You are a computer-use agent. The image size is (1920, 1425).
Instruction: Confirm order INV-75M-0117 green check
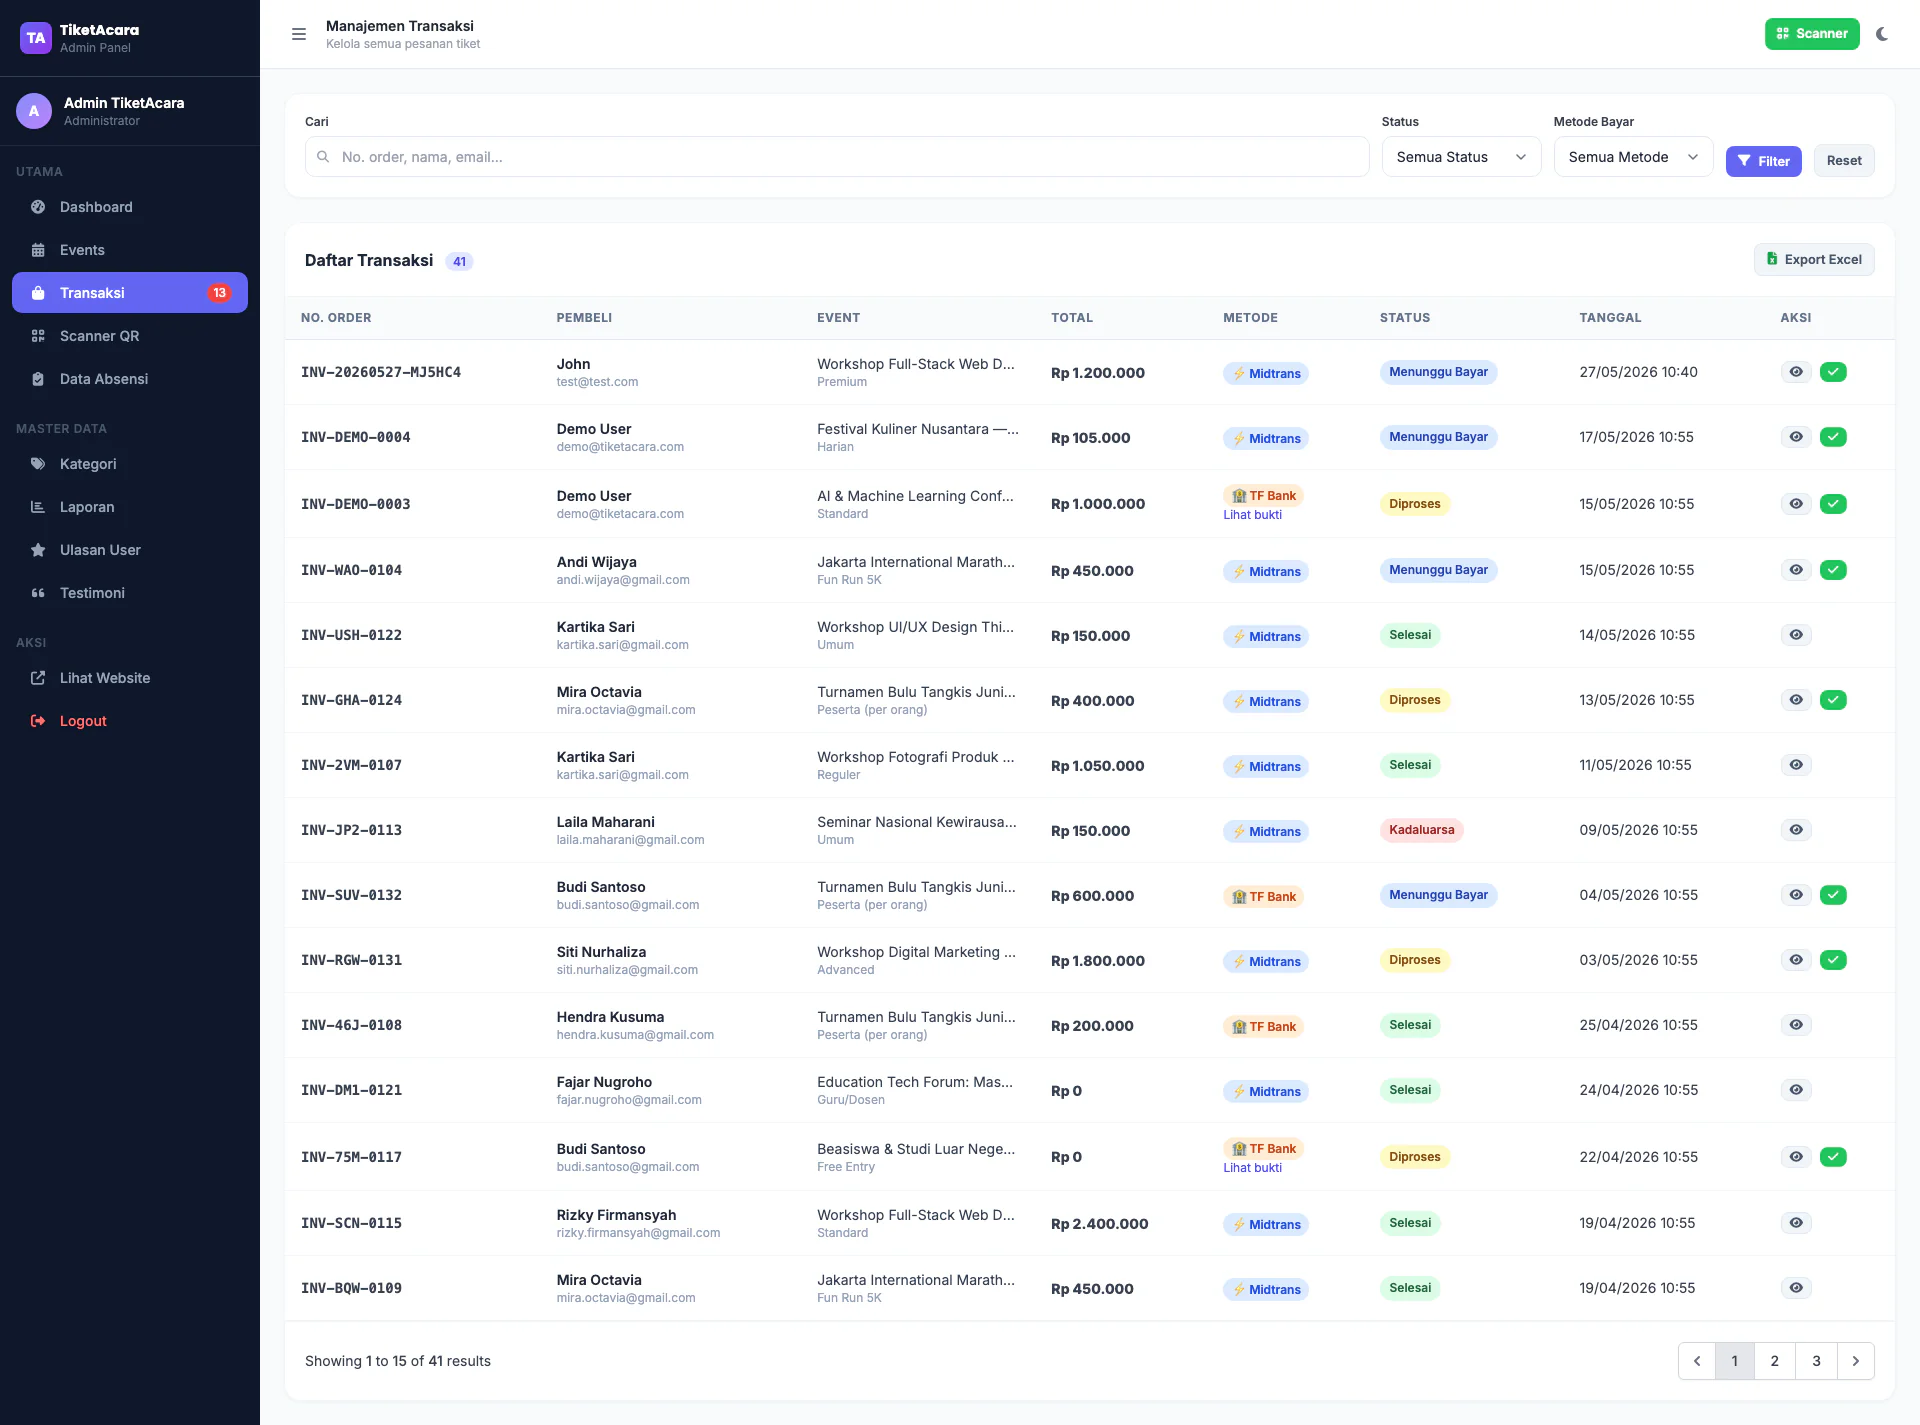(1833, 1157)
